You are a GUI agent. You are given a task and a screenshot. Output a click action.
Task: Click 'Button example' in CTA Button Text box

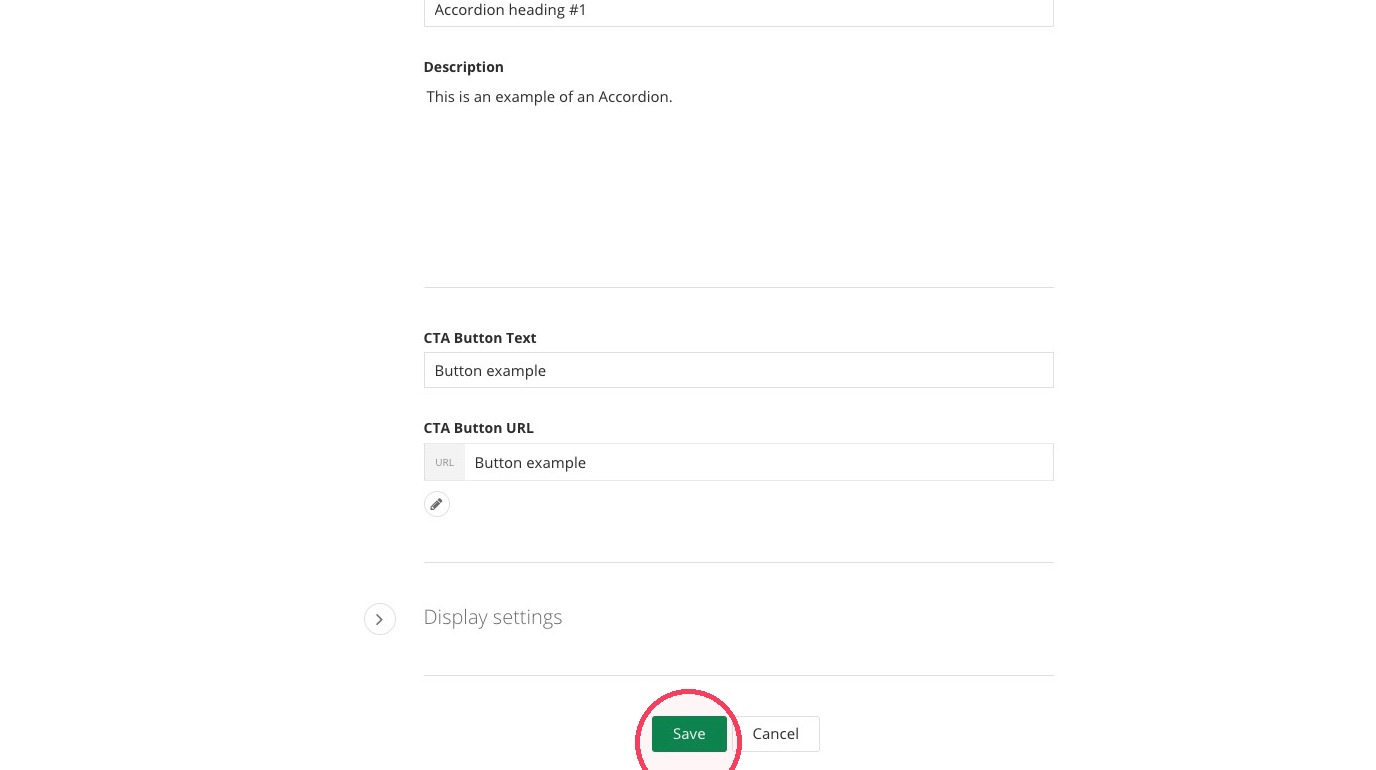(x=490, y=371)
